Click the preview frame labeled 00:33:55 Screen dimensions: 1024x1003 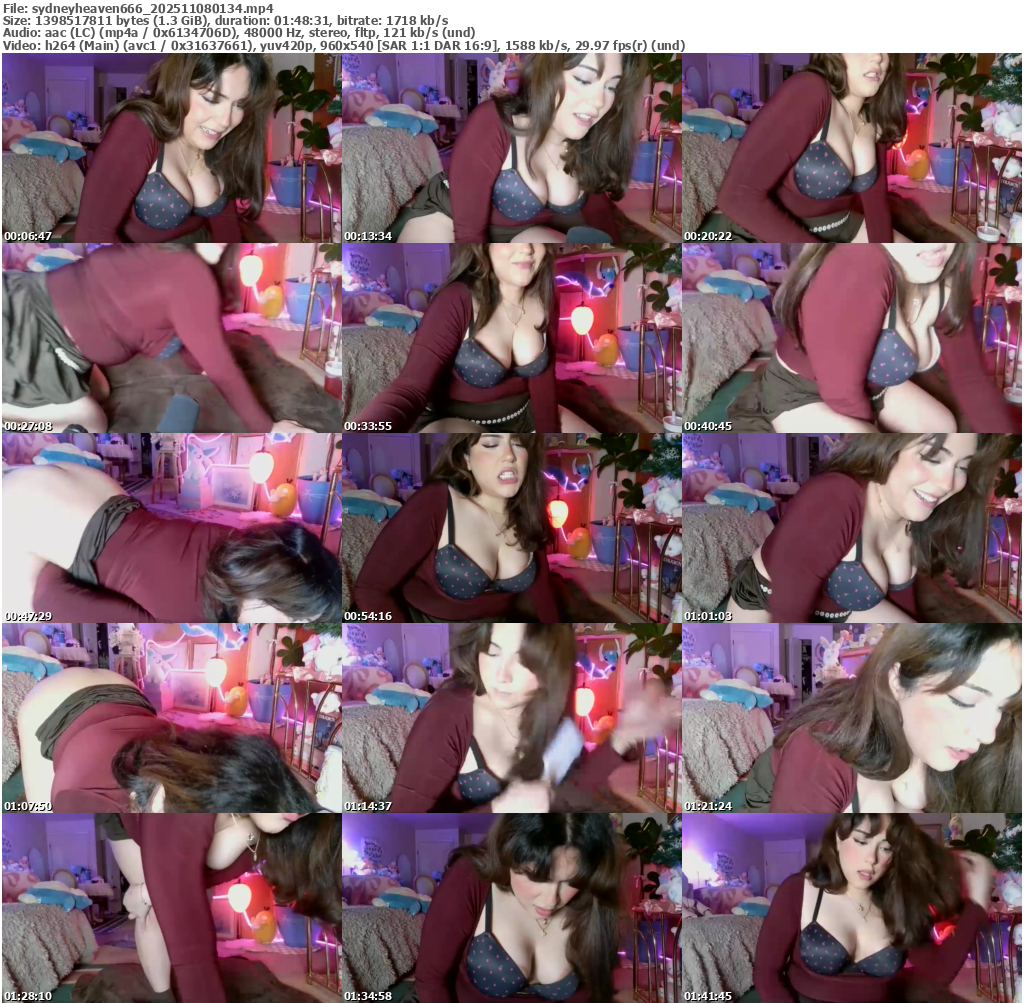click(x=511, y=338)
